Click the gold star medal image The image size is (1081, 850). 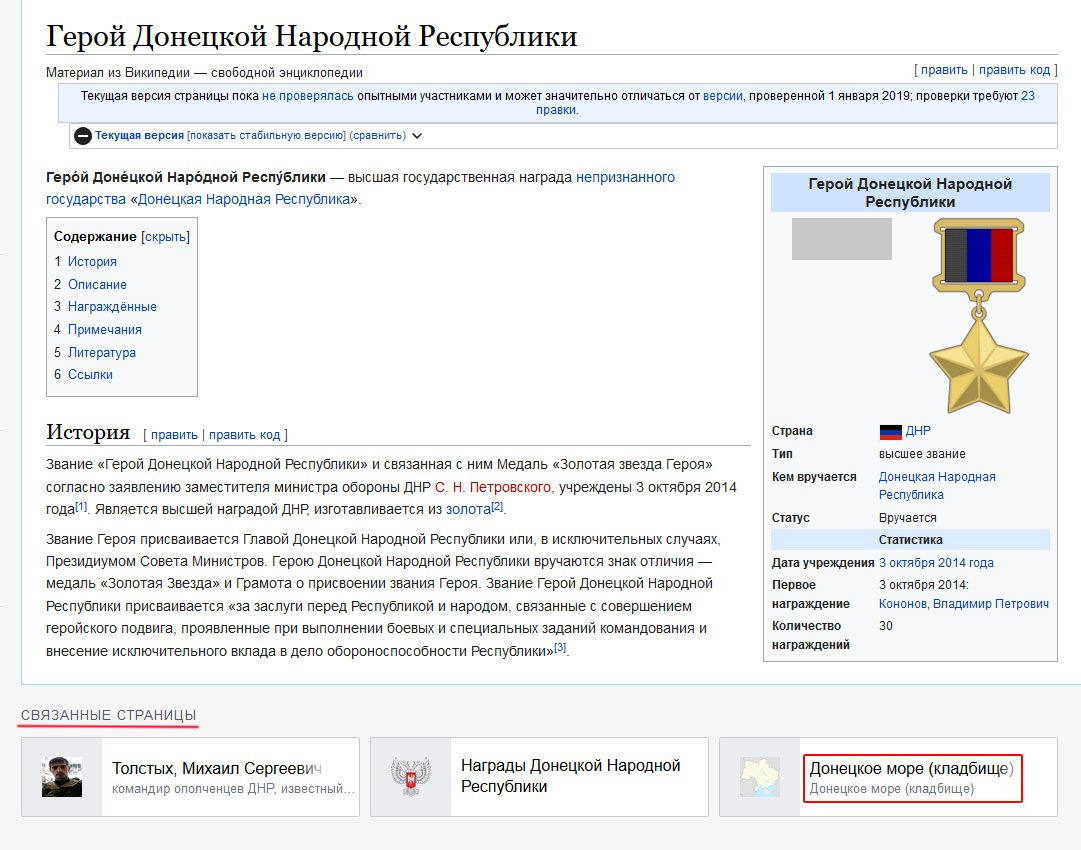click(978, 316)
